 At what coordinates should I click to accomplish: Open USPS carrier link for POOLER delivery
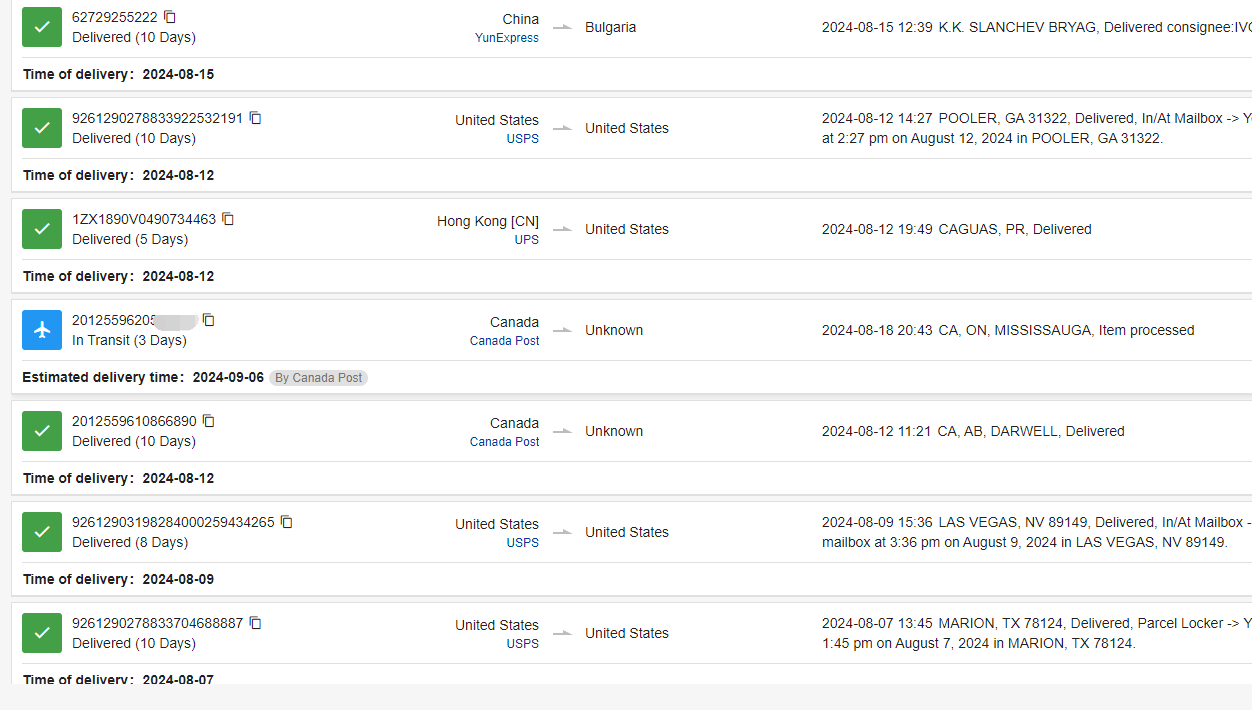pos(523,139)
